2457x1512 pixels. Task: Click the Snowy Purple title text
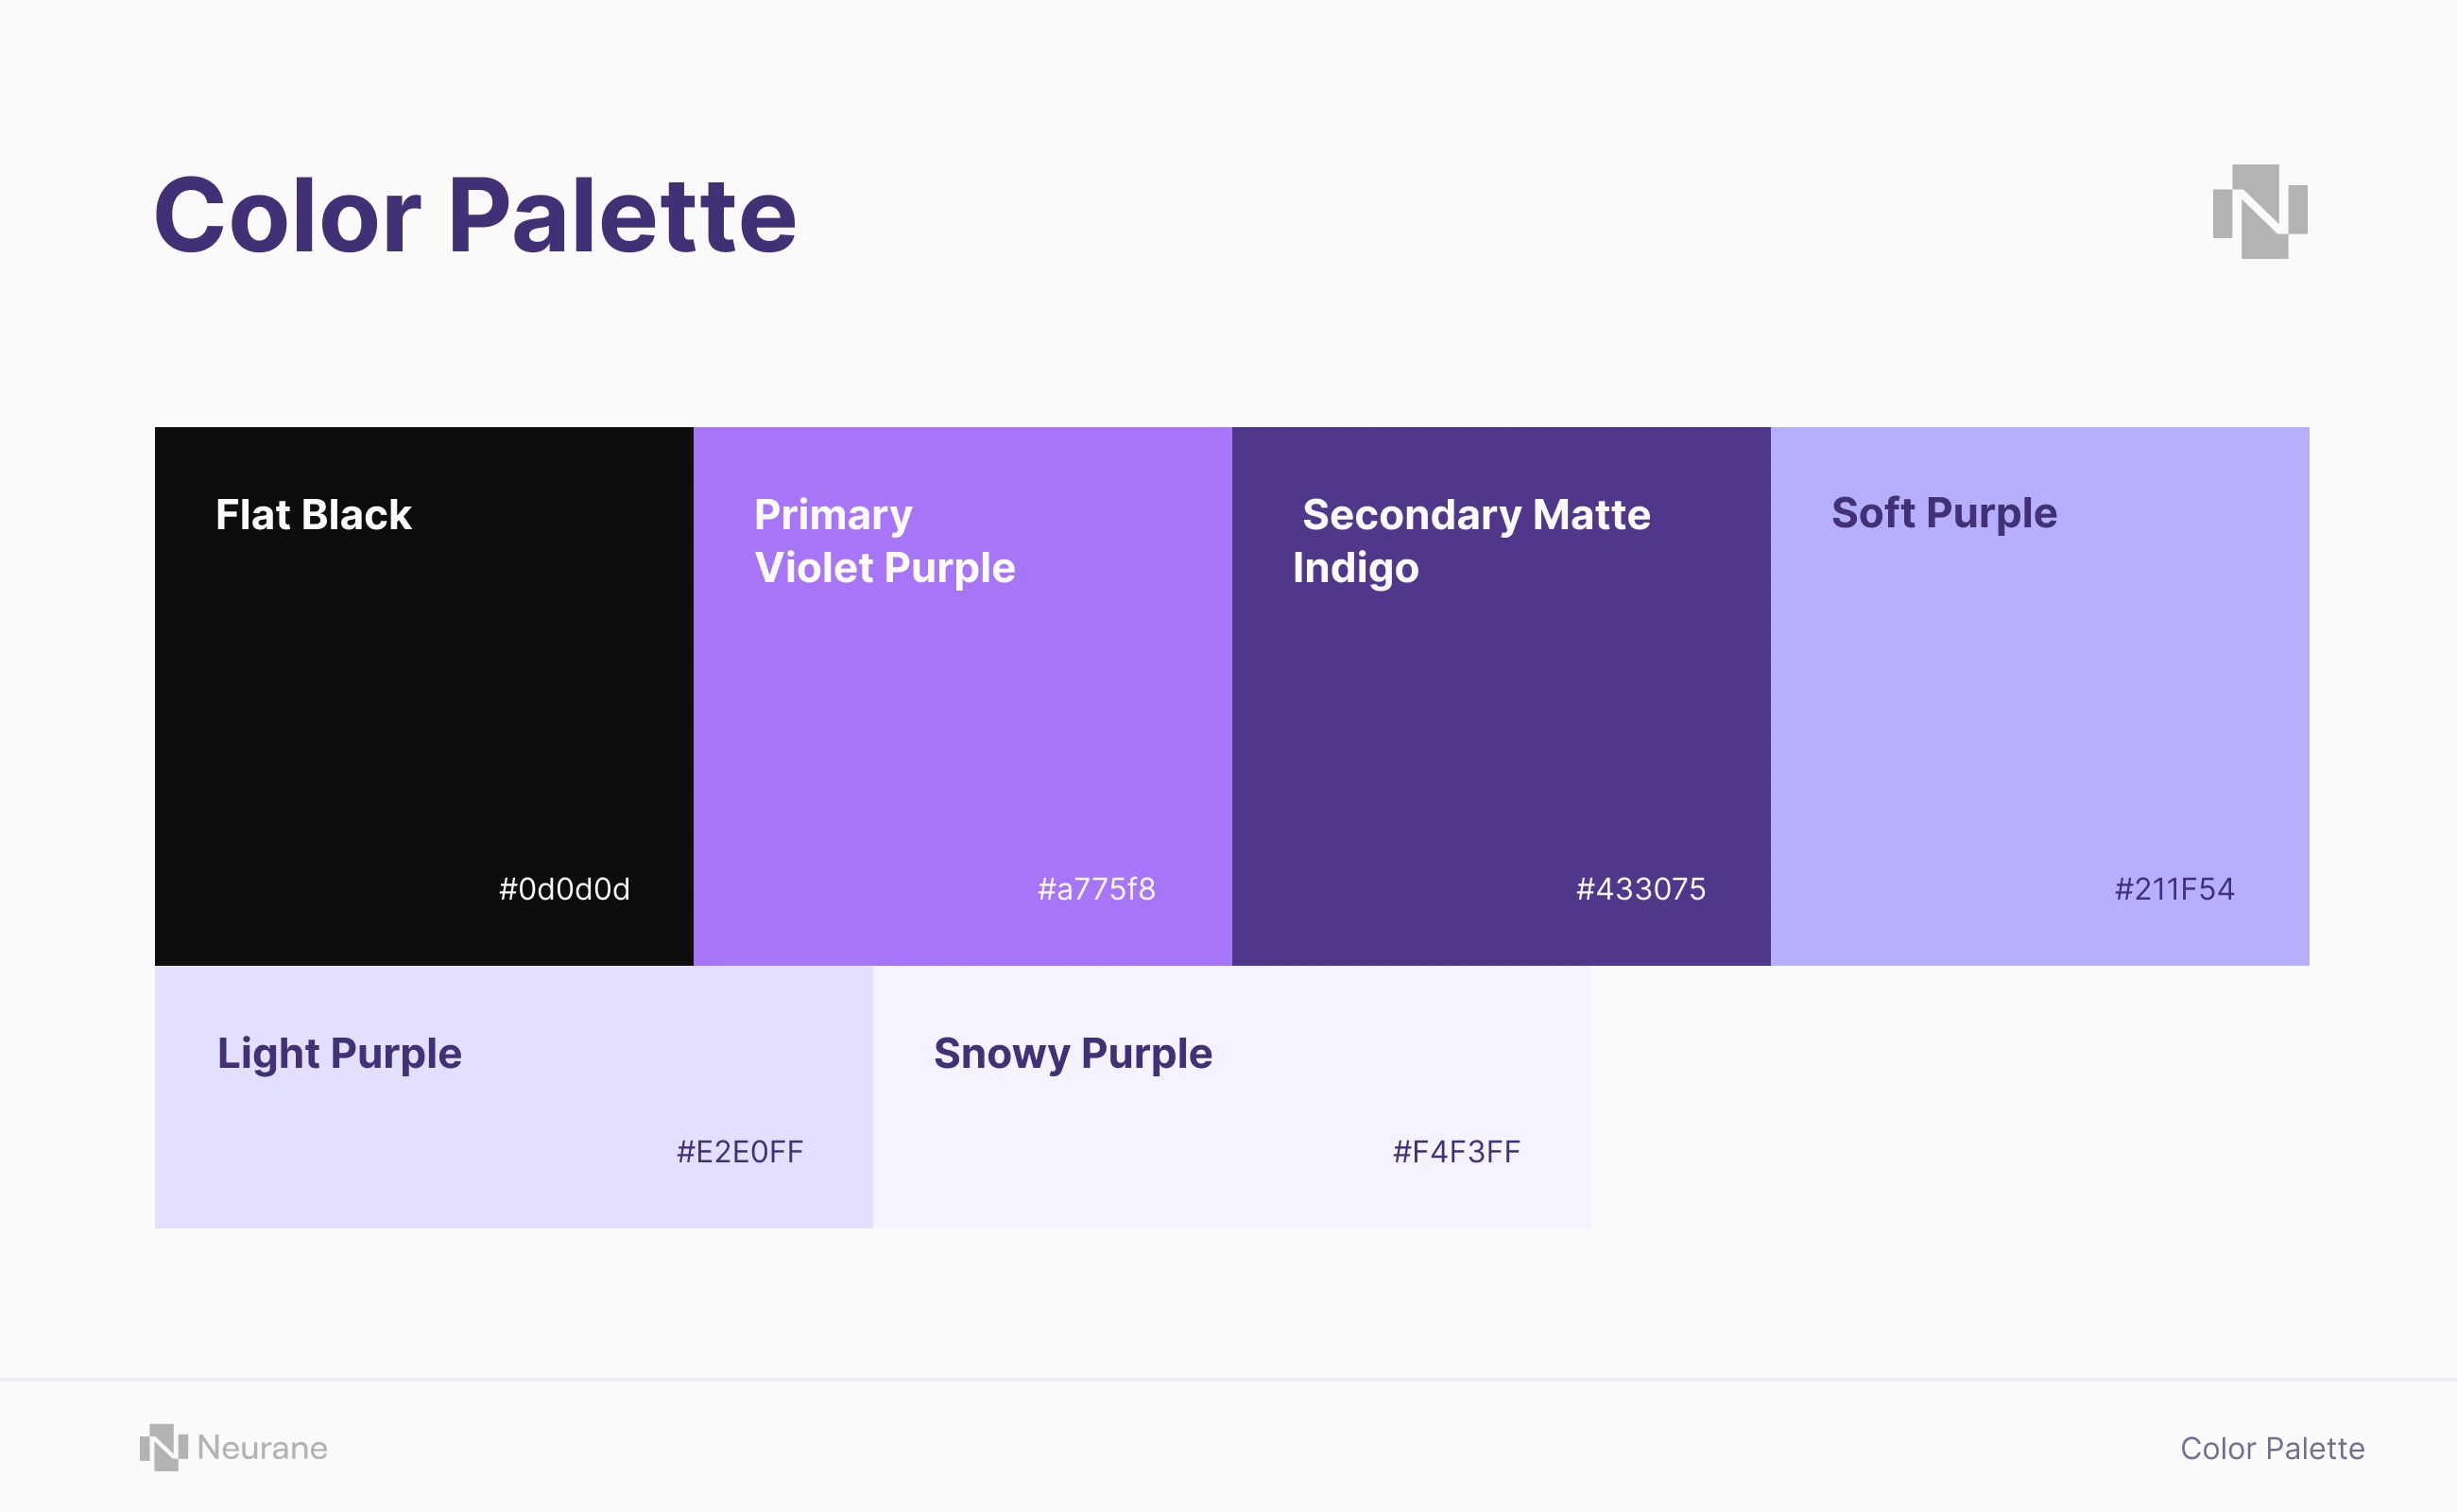pos(1073,1054)
